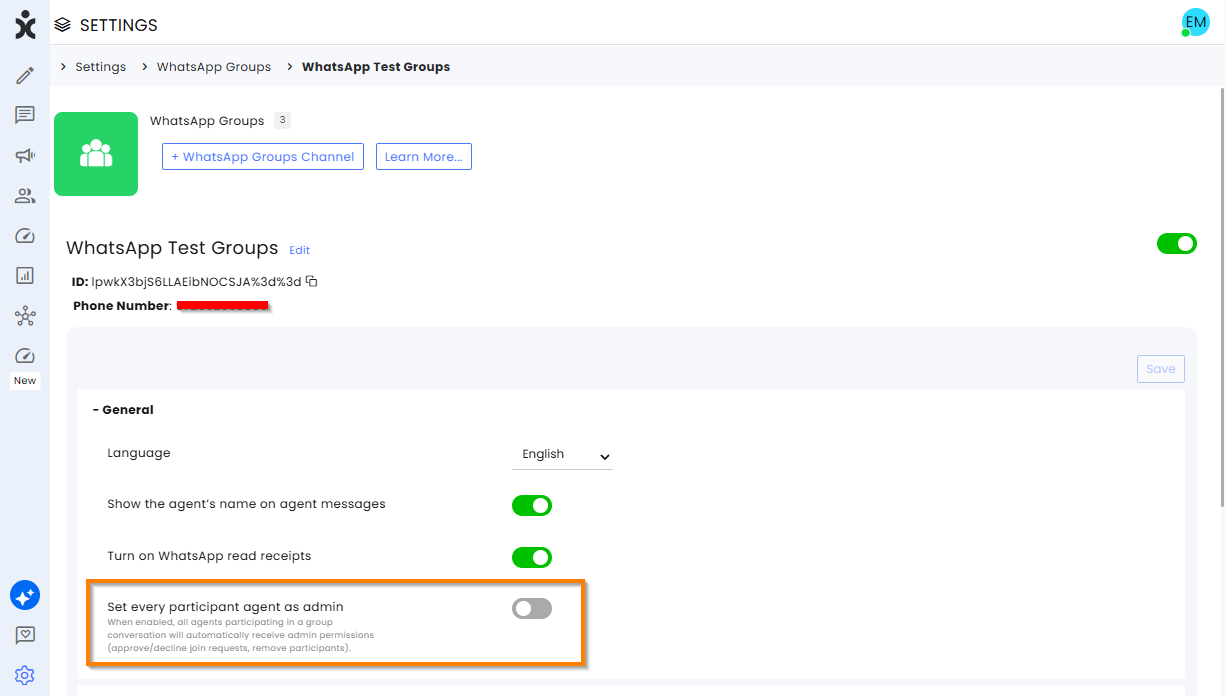Open the EM user avatar
This screenshot has width=1225, height=696.
(x=1195, y=22)
